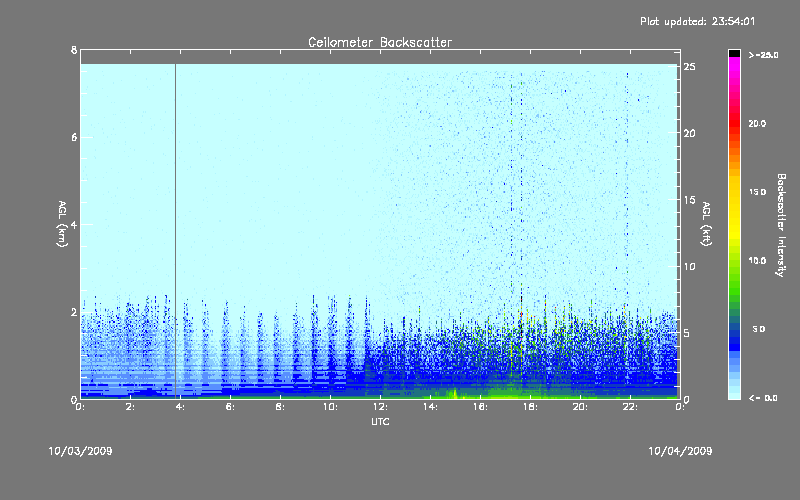The height and width of the screenshot is (500, 800).
Task: Click the date label 10/04/2009
Action: 680,451
